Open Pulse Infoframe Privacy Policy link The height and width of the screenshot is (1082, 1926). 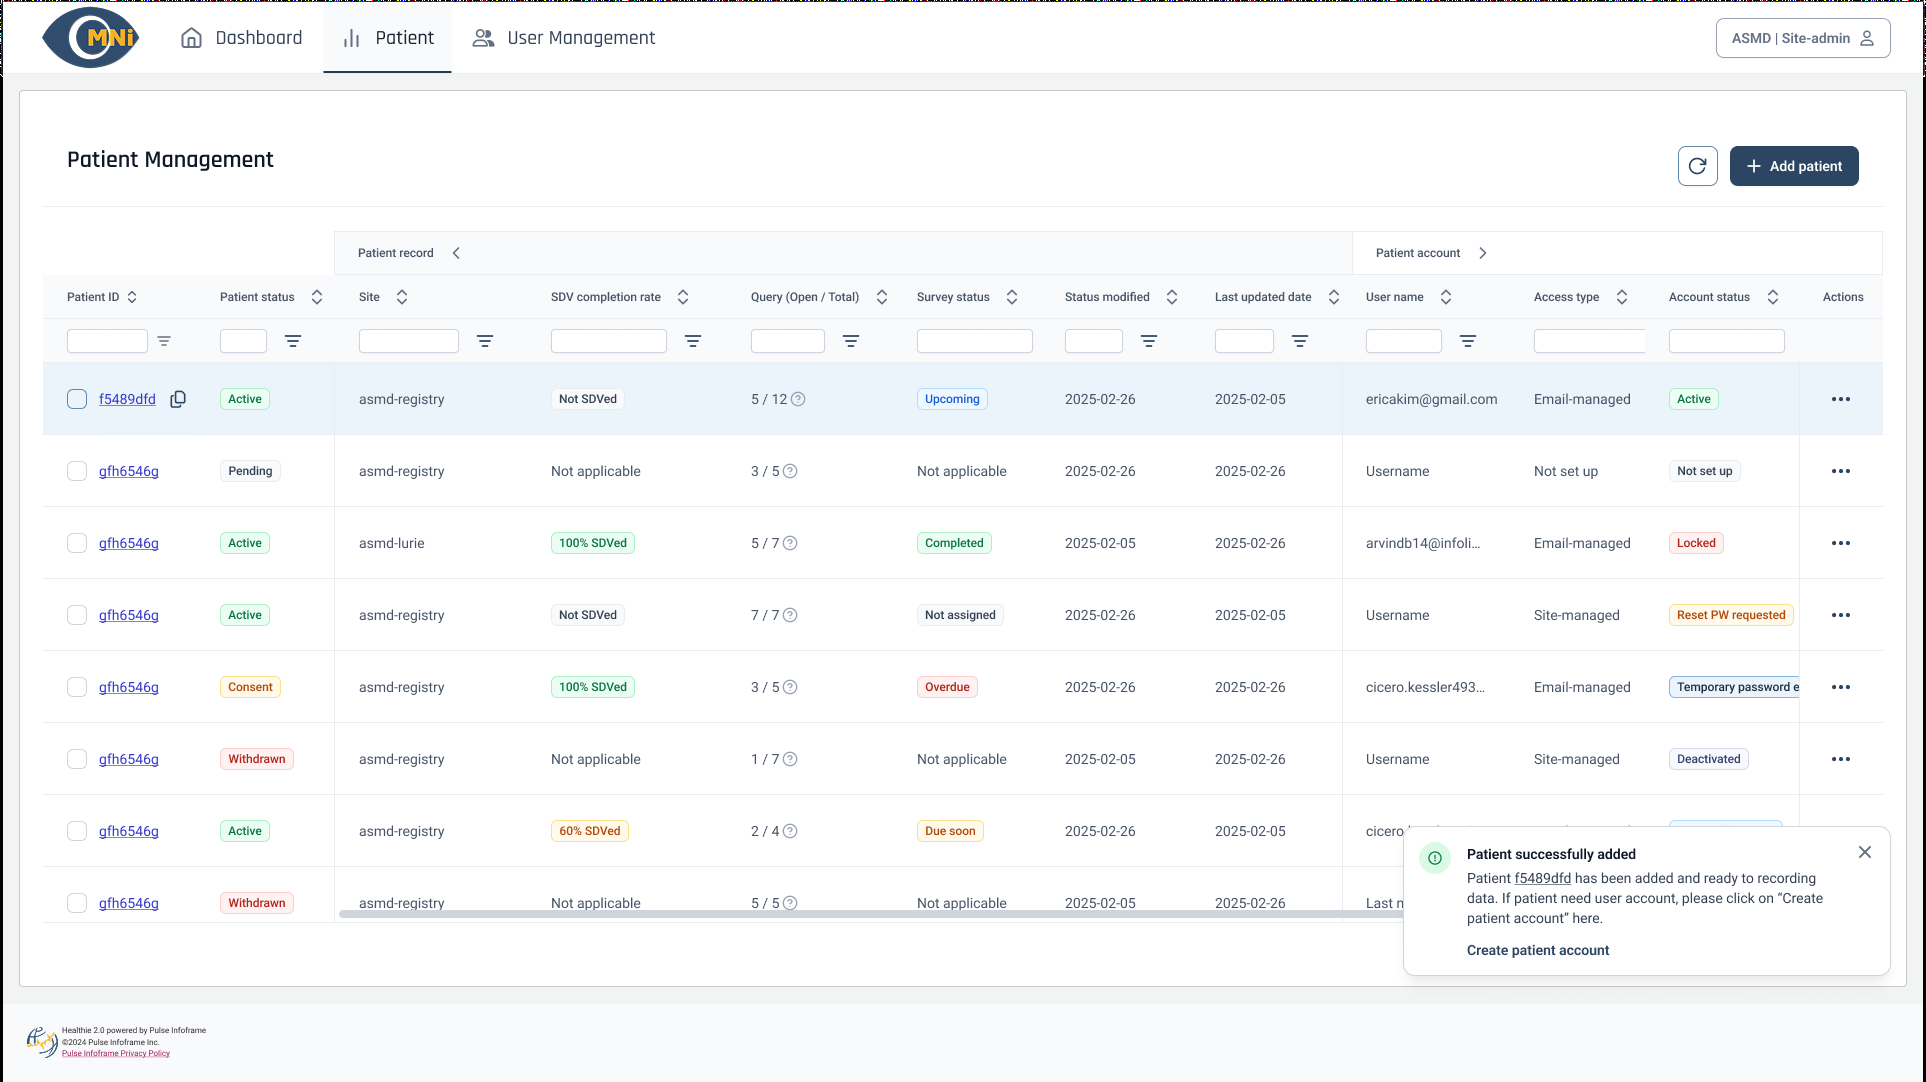pyautogui.click(x=116, y=1053)
